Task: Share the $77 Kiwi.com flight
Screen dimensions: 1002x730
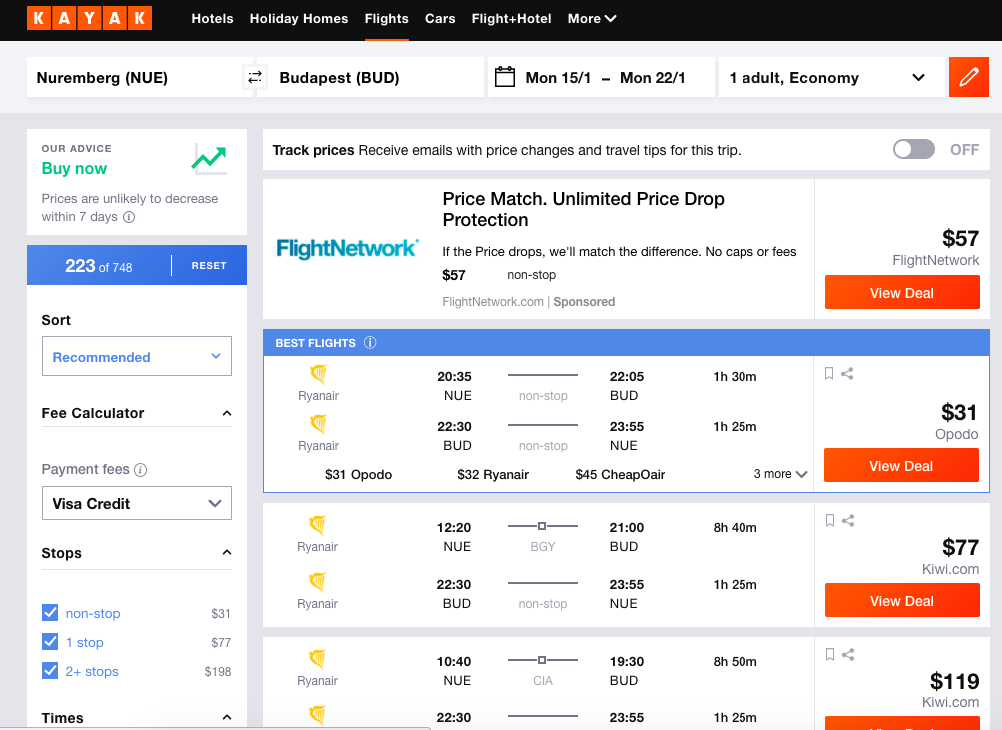Action: coord(848,520)
